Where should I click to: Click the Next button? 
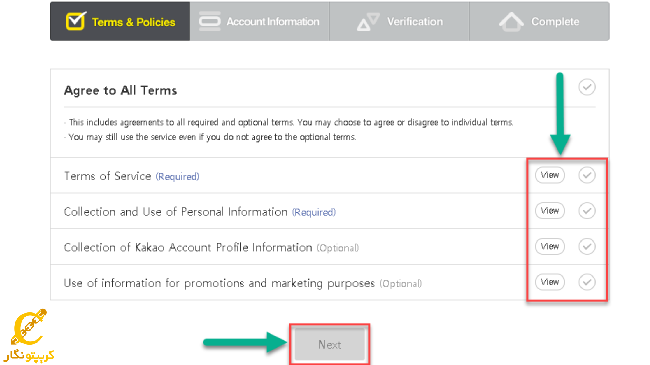tap(330, 344)
